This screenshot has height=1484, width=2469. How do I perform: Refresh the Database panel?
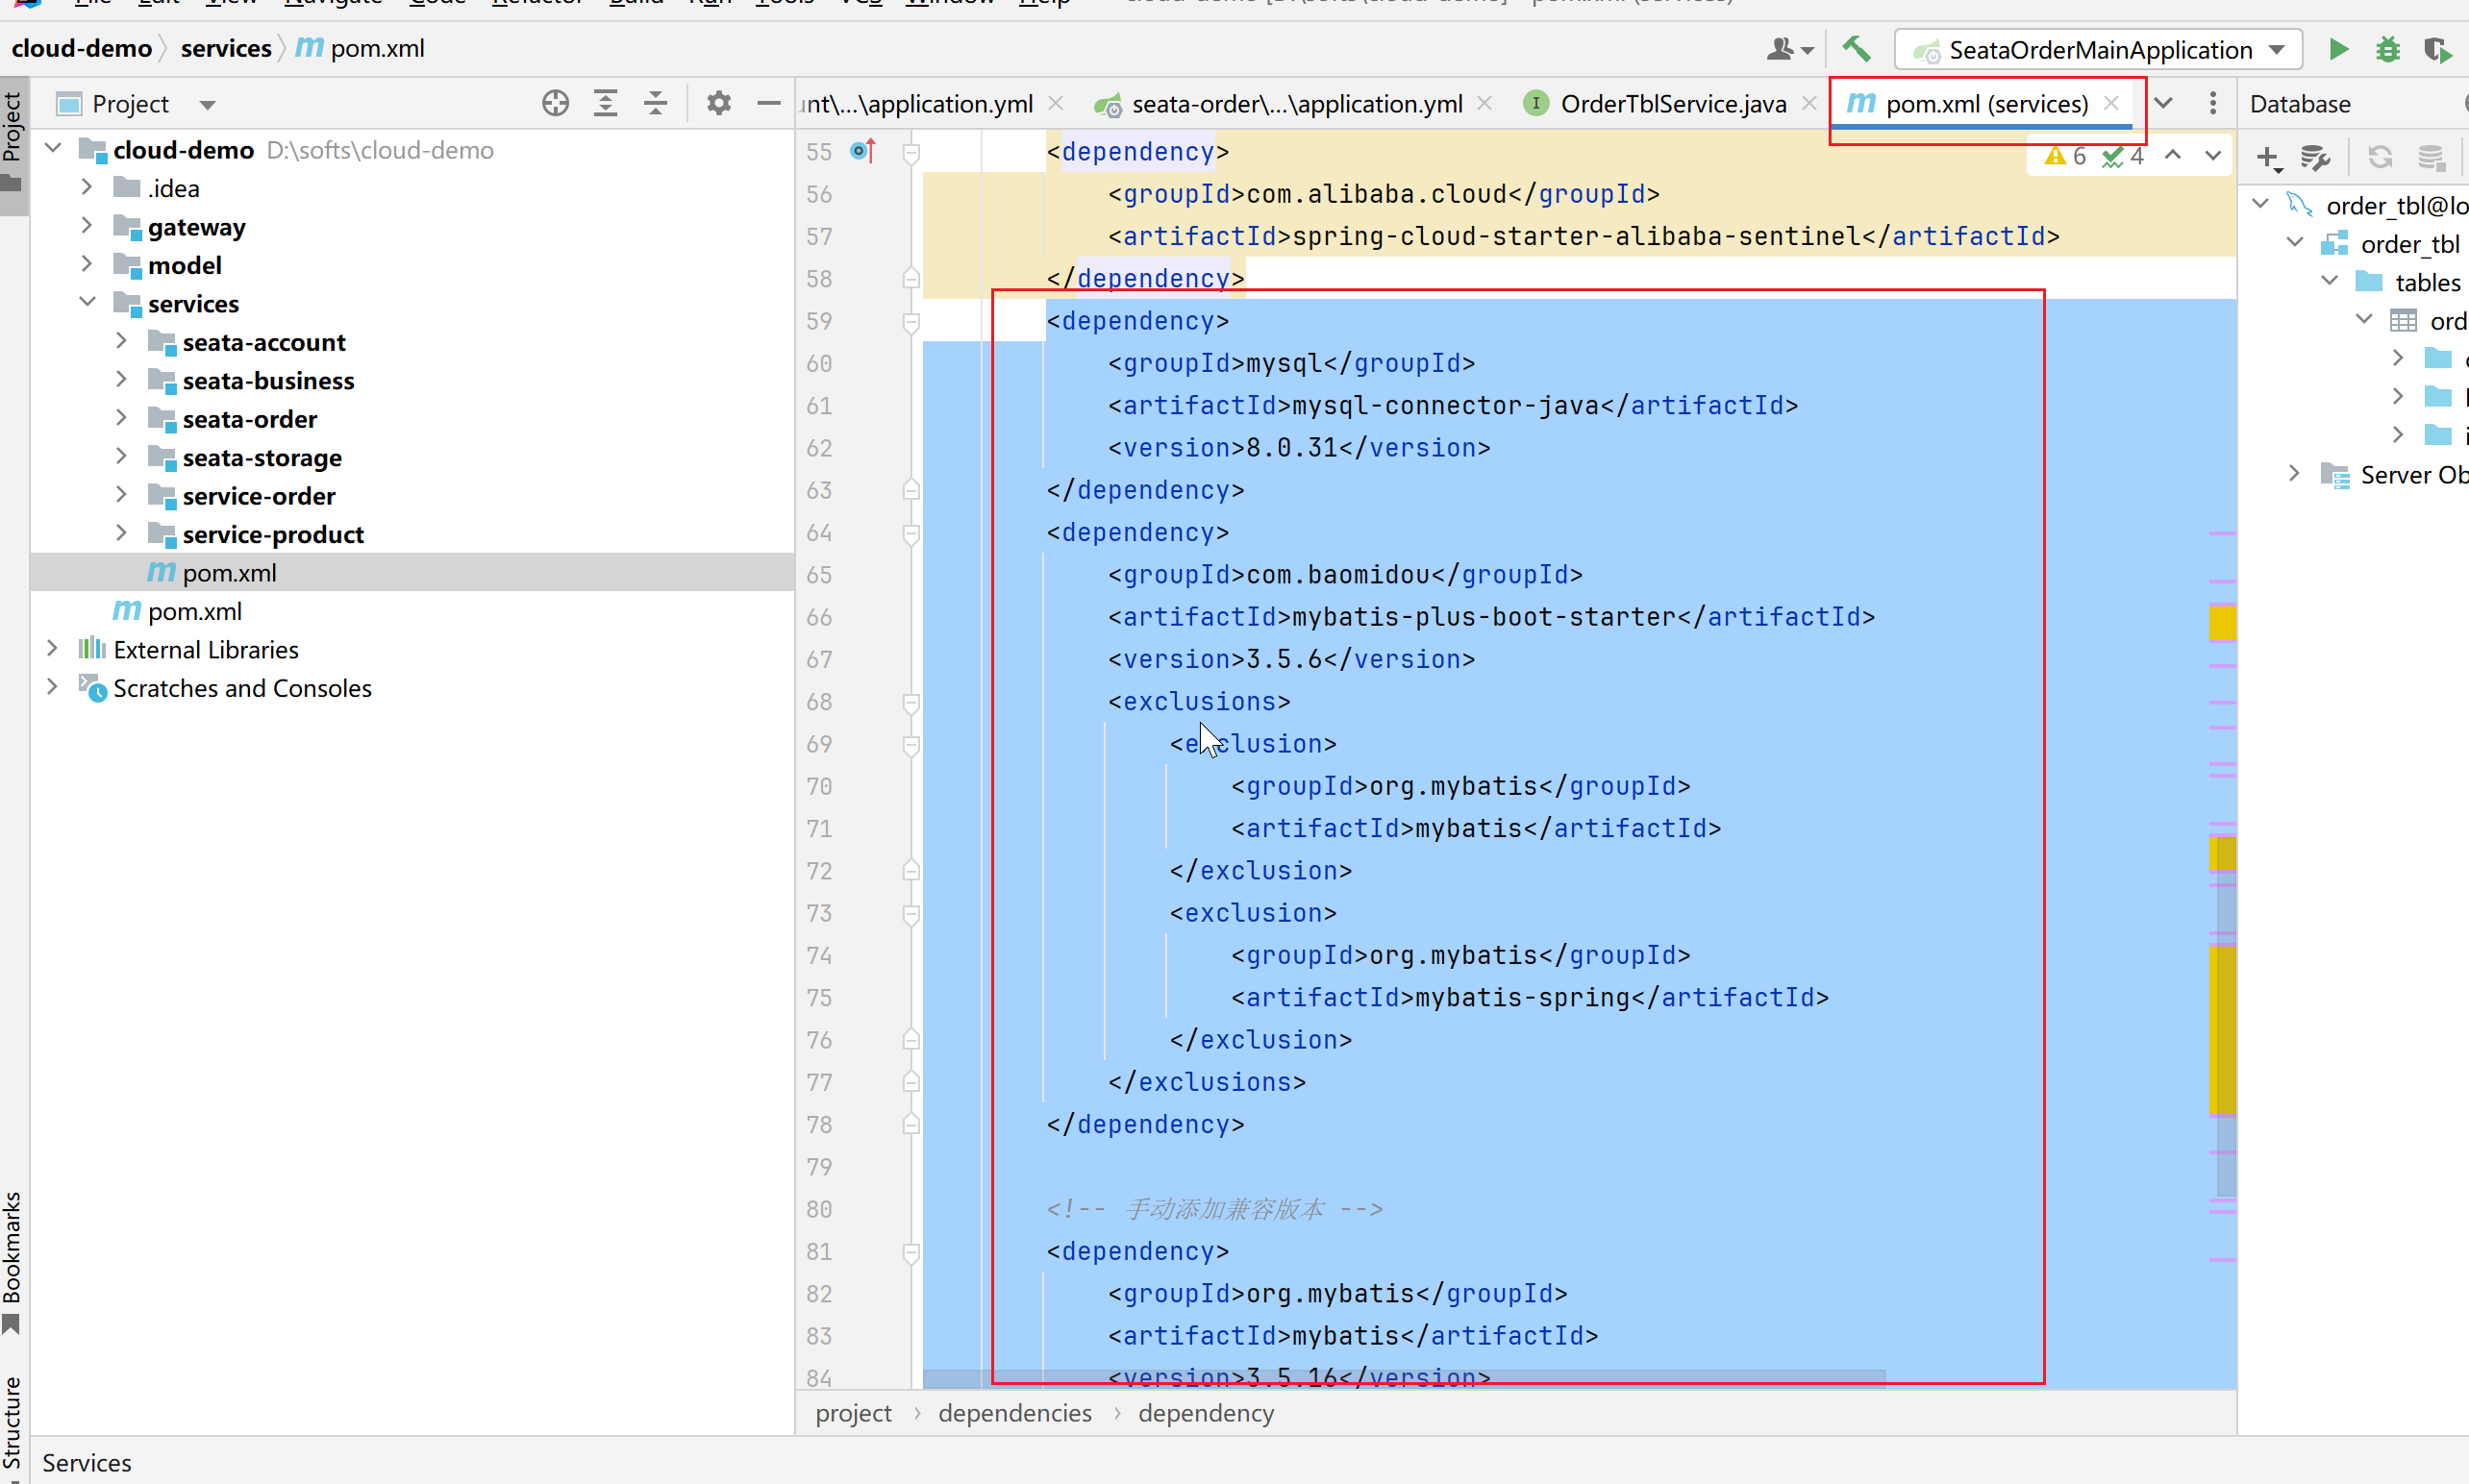2380,158
